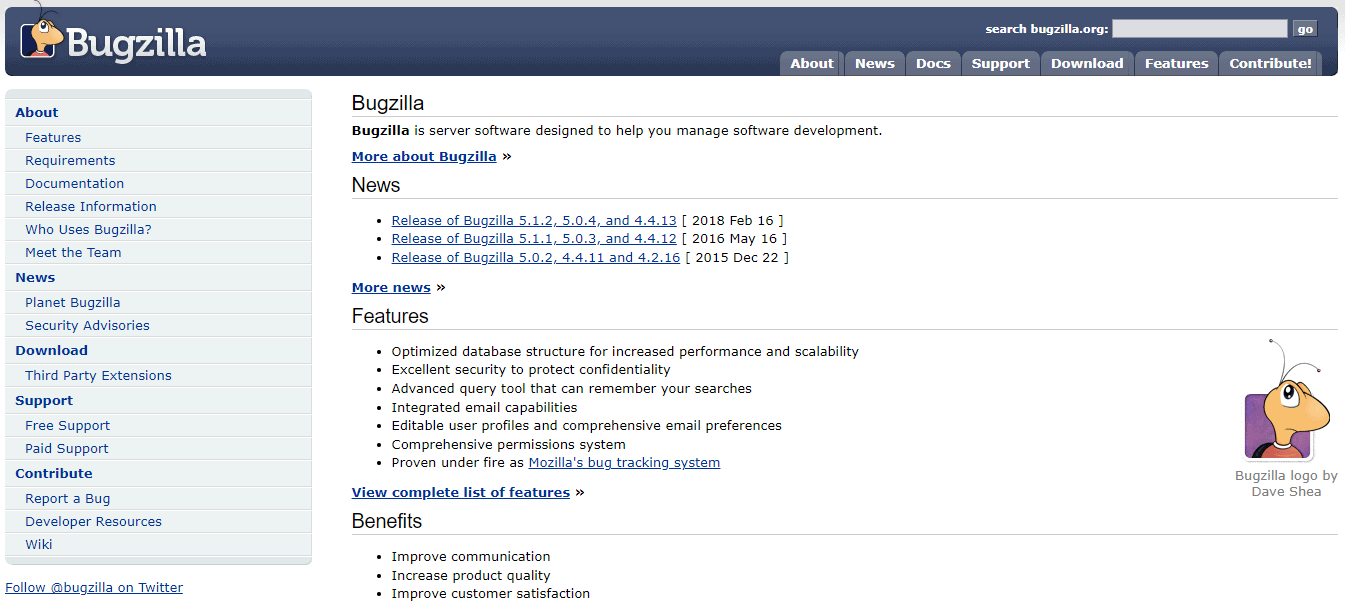Image resolution: width=1345 pixels, height=605 pixels.
Task: Click the 'Integrated email capabilities' feature text
Action: pyautogui.click(x=485, y=407)
